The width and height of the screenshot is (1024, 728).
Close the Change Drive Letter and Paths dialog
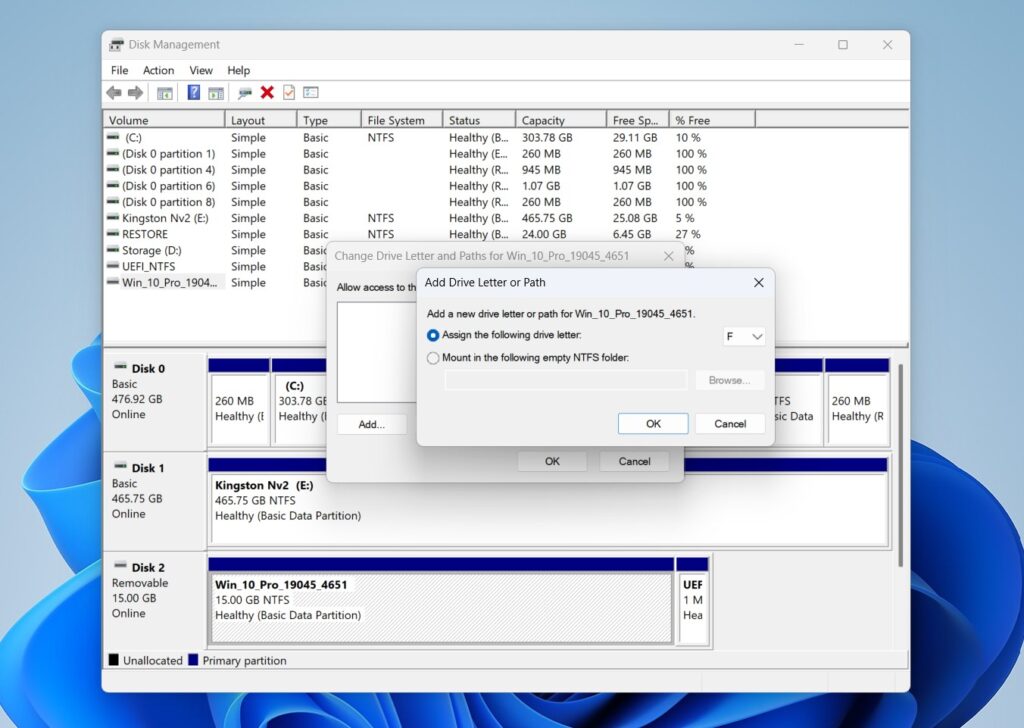(668, 256)
